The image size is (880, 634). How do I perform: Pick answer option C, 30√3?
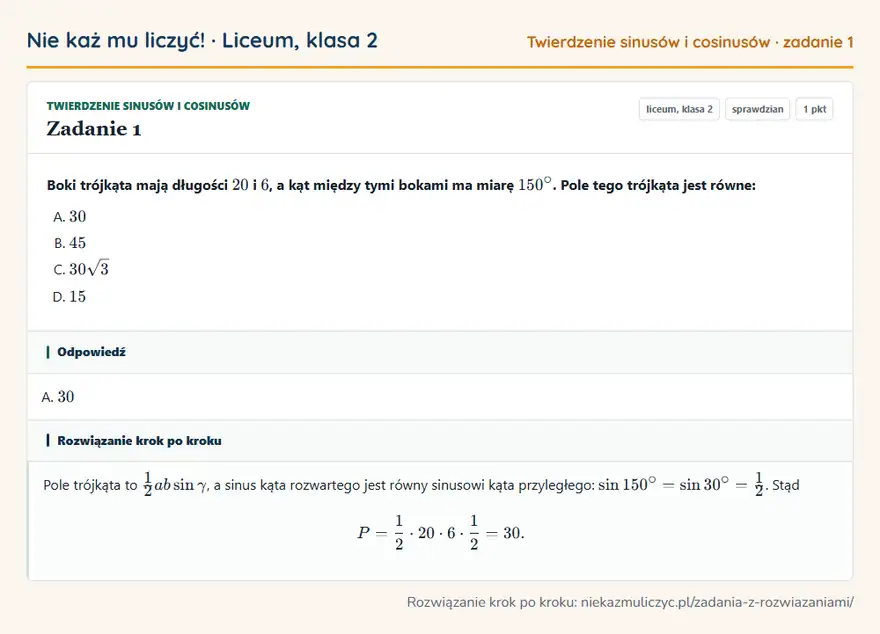pos(81,269)
